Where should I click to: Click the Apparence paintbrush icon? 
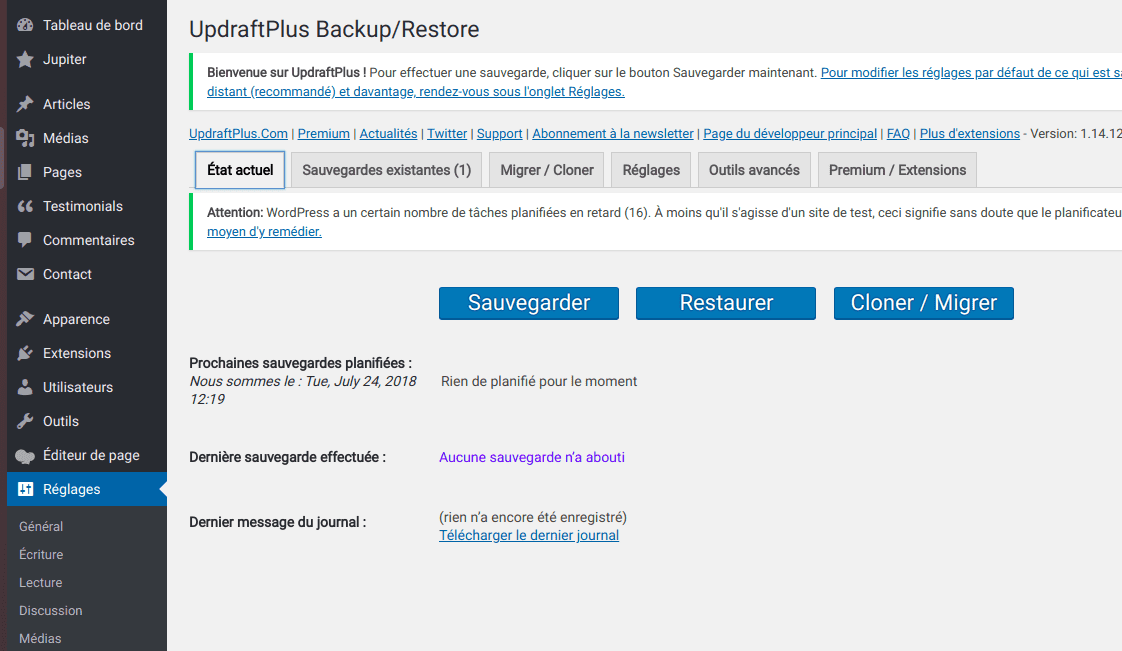point(26,319)
